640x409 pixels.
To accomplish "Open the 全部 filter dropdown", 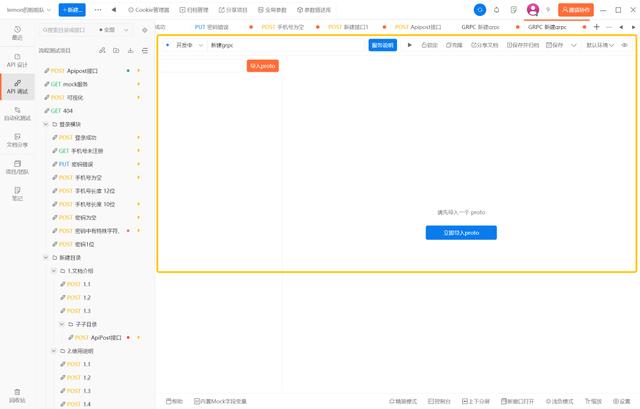I will pos(114,30).
